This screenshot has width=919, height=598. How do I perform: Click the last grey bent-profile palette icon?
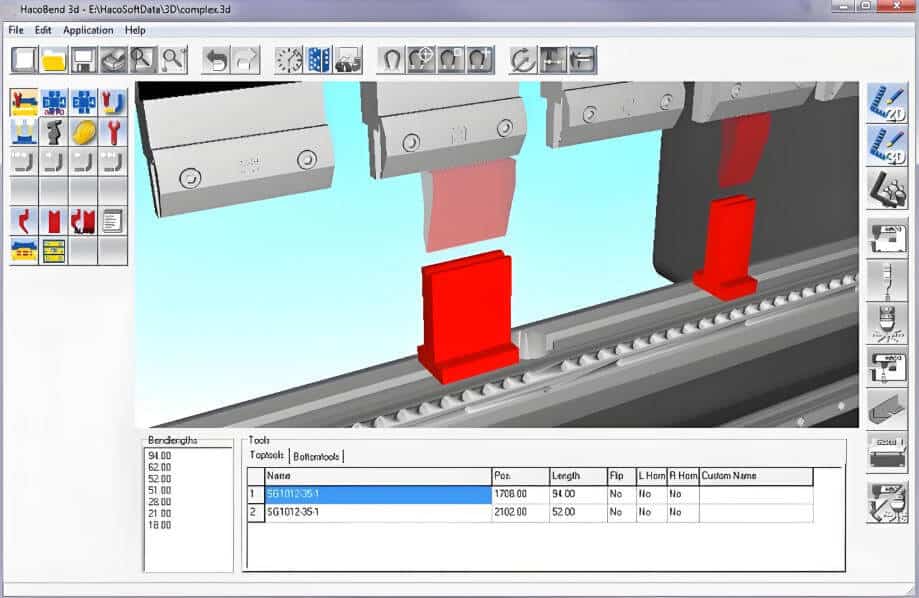[x=113, y=162]
